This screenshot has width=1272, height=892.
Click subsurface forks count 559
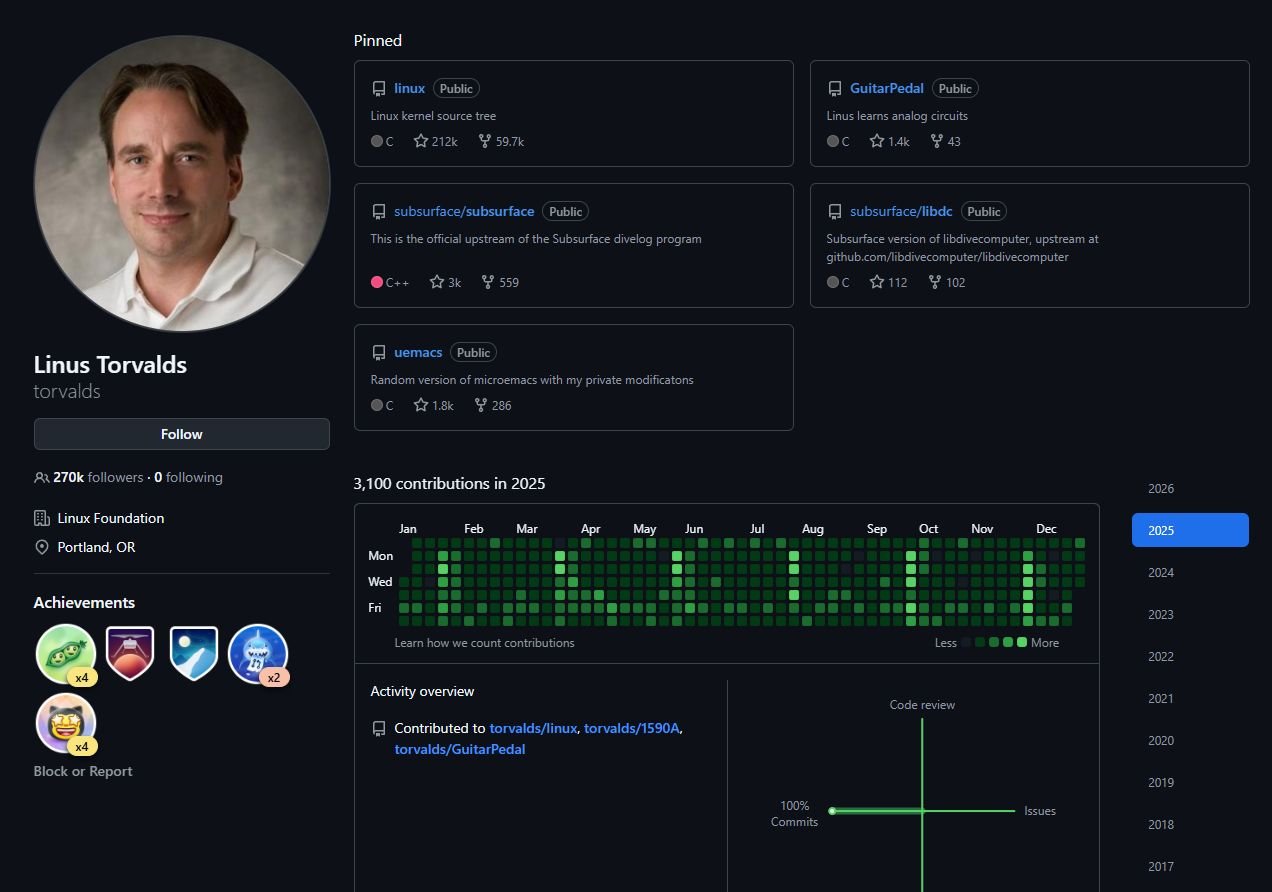click(x=500, y=282)
